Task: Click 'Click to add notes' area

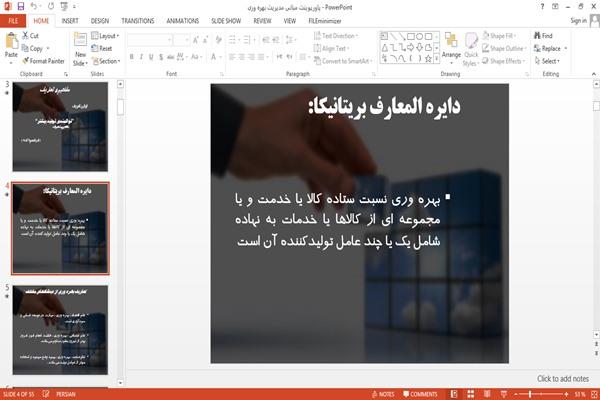Action: tap(562, 379)
